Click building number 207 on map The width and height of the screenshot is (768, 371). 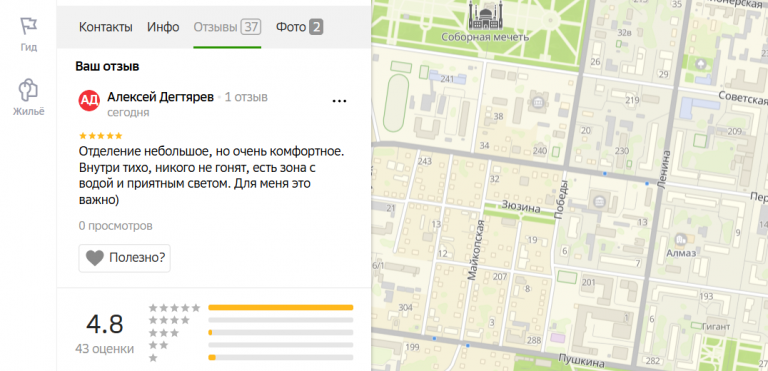pos(500,277)
